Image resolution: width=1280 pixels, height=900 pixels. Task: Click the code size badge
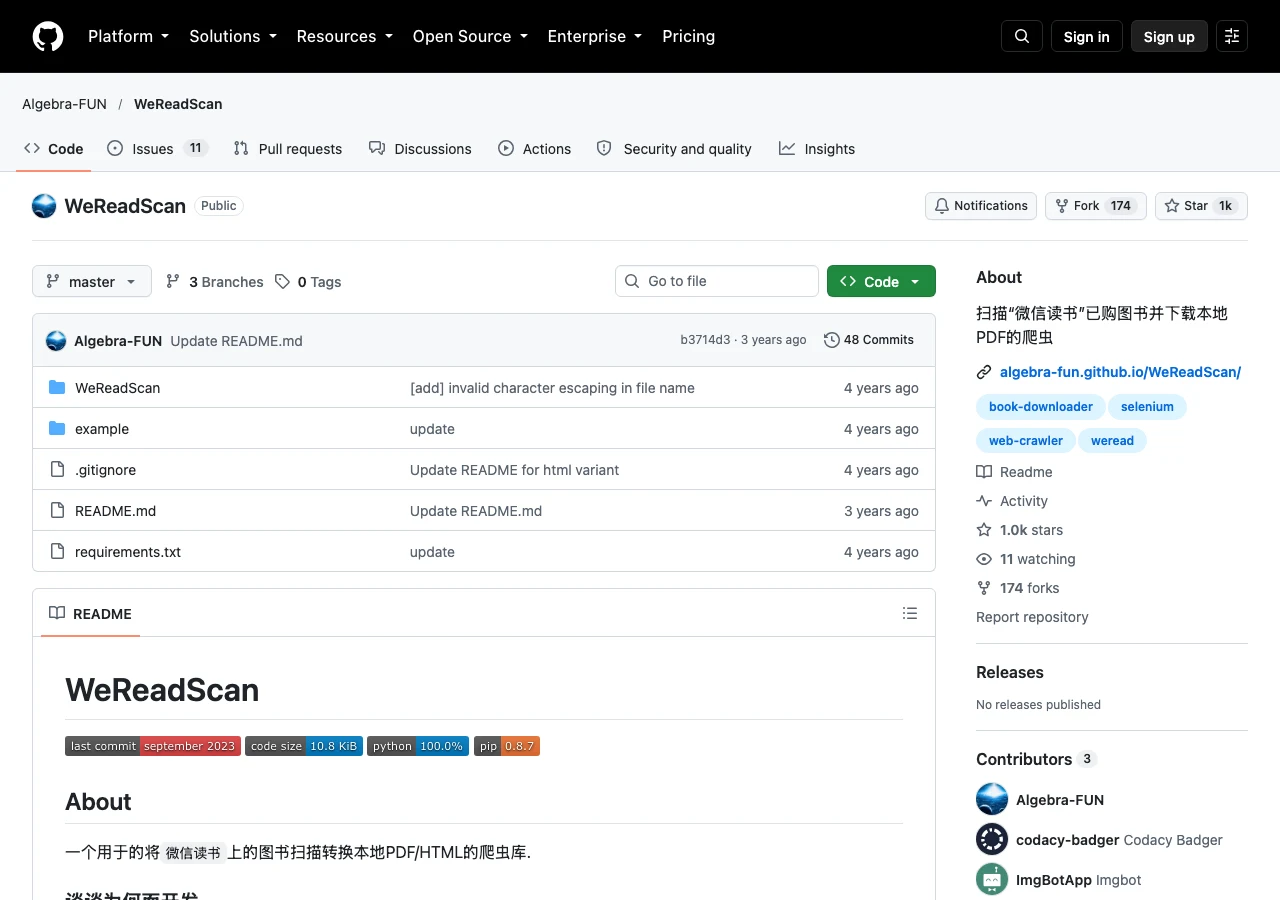coord(304,746)
